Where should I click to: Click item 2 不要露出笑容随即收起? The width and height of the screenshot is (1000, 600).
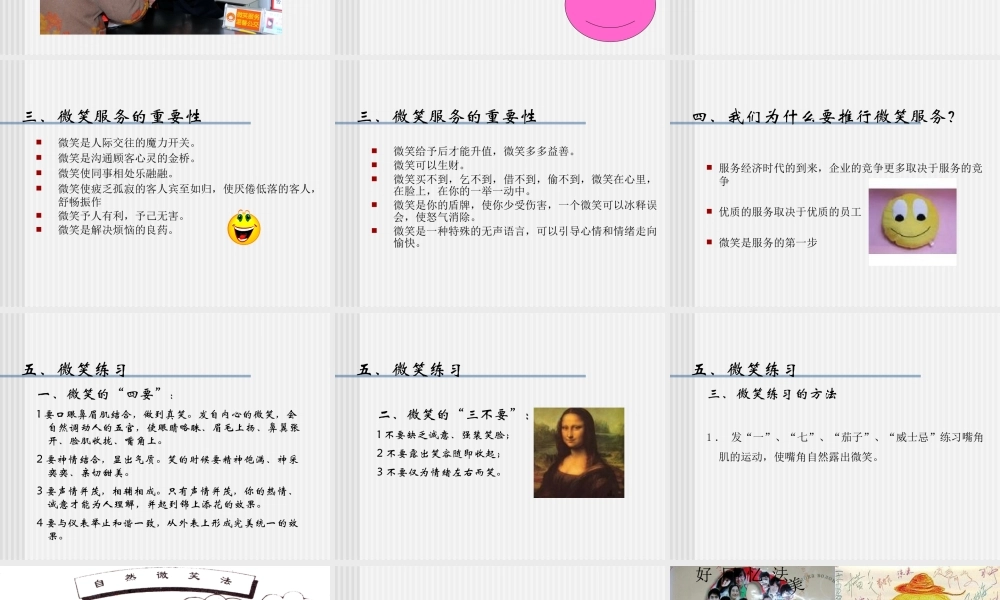[439, 453]
